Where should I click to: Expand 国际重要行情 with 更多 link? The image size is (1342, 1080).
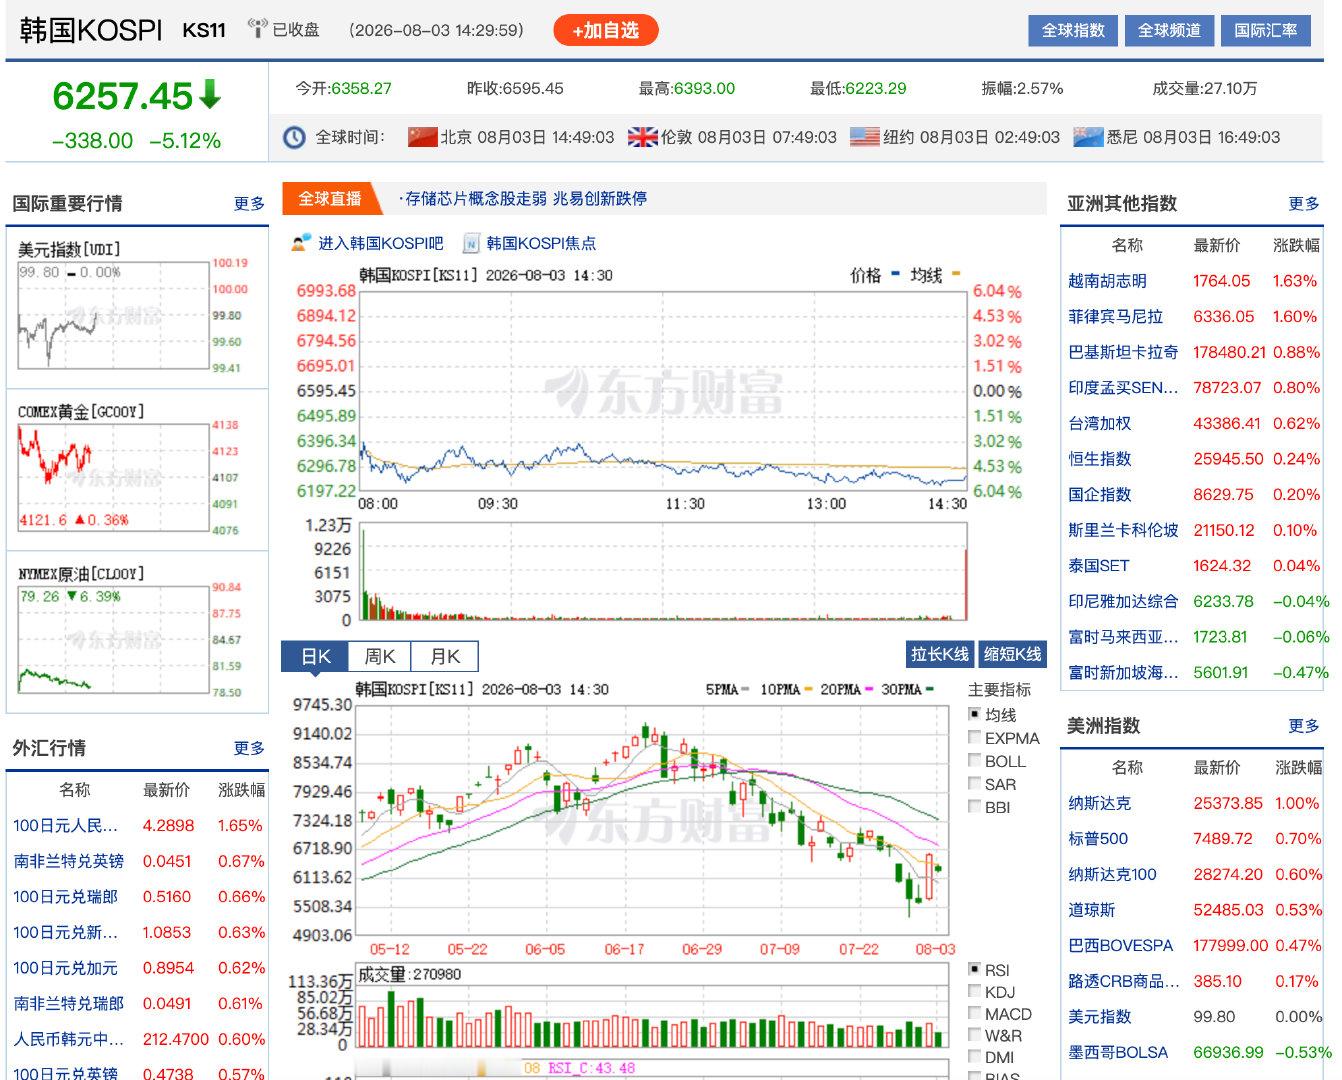[249, 203]
